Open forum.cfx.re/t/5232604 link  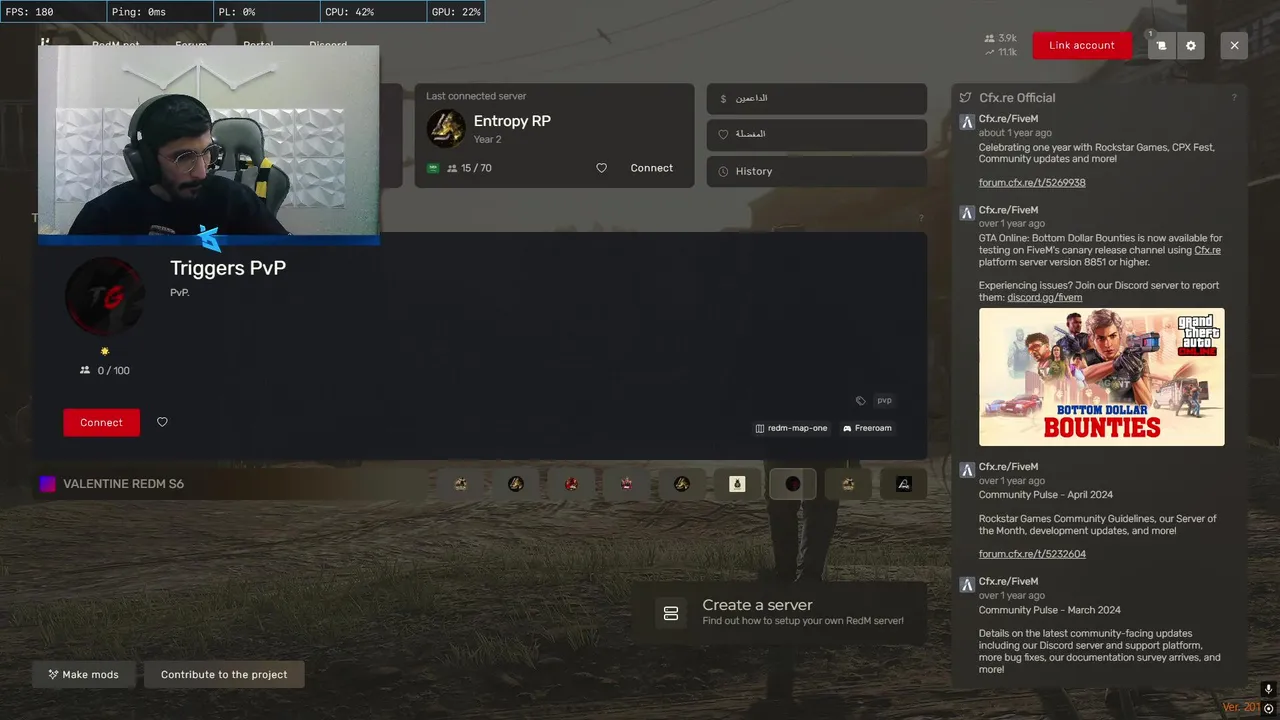[x=1032, y=554]
